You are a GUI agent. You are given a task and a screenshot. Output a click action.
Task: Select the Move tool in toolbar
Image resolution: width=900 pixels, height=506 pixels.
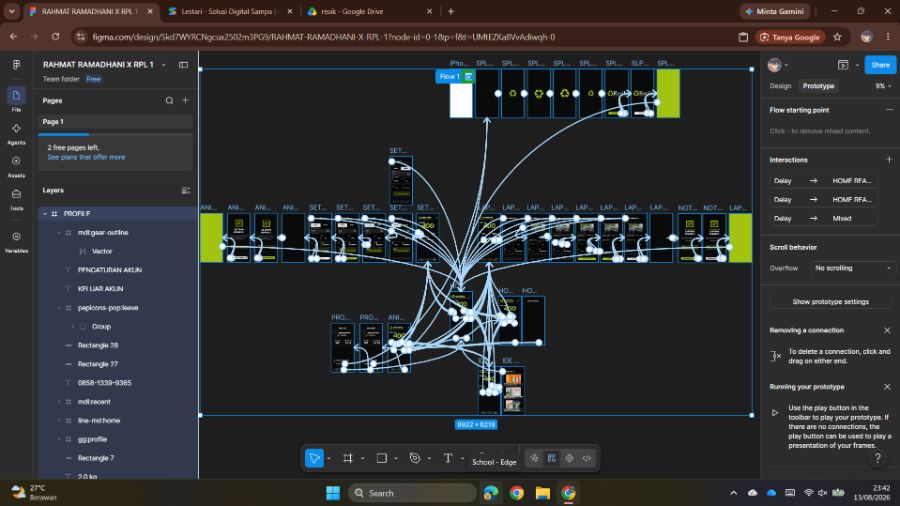314,458
